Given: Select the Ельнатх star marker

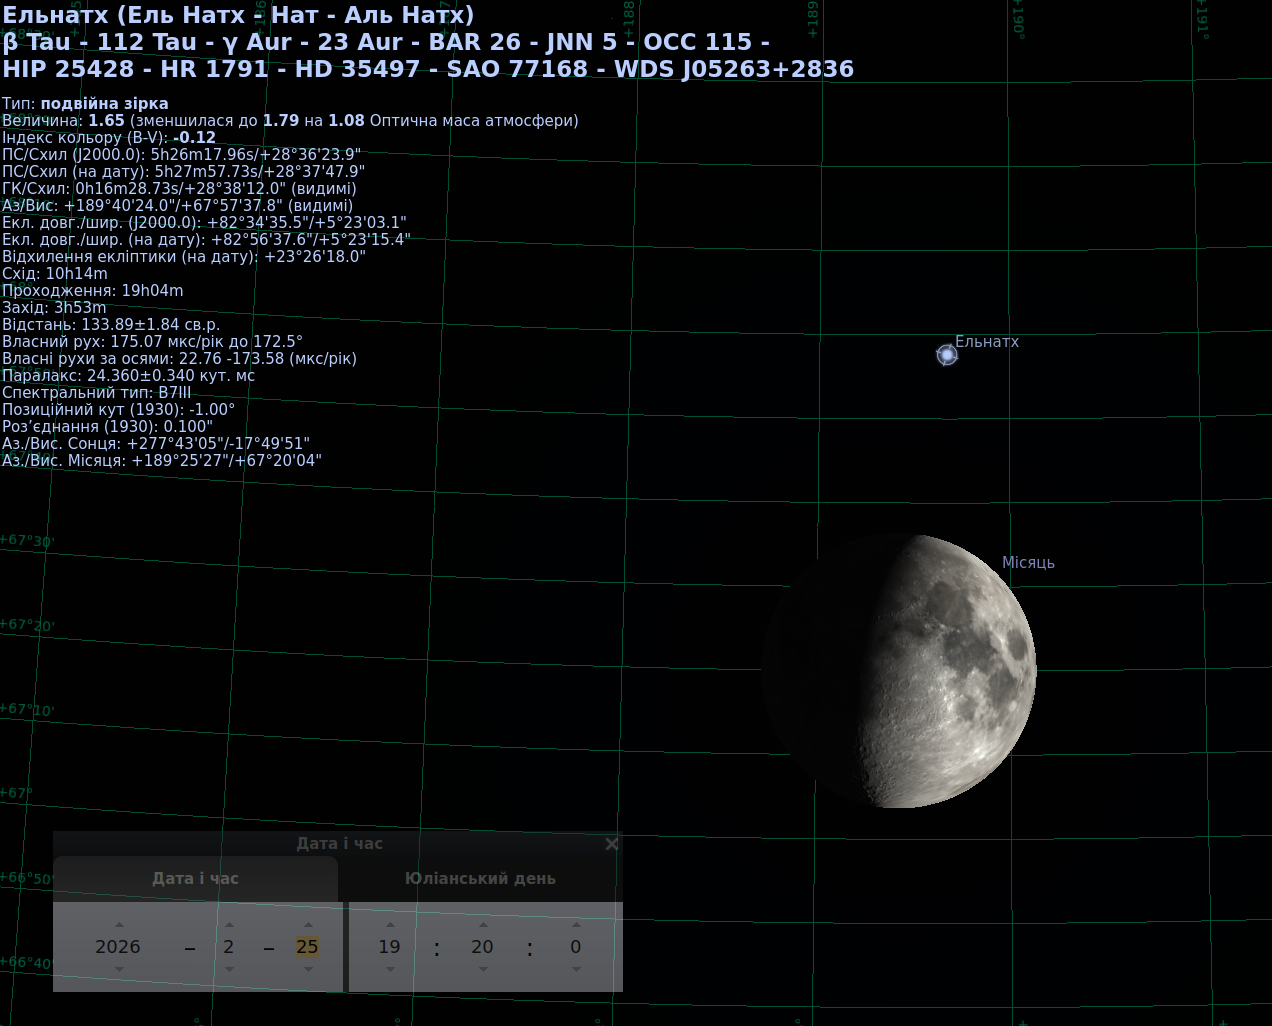Looking at the screenshot, I should pos(947,355).
